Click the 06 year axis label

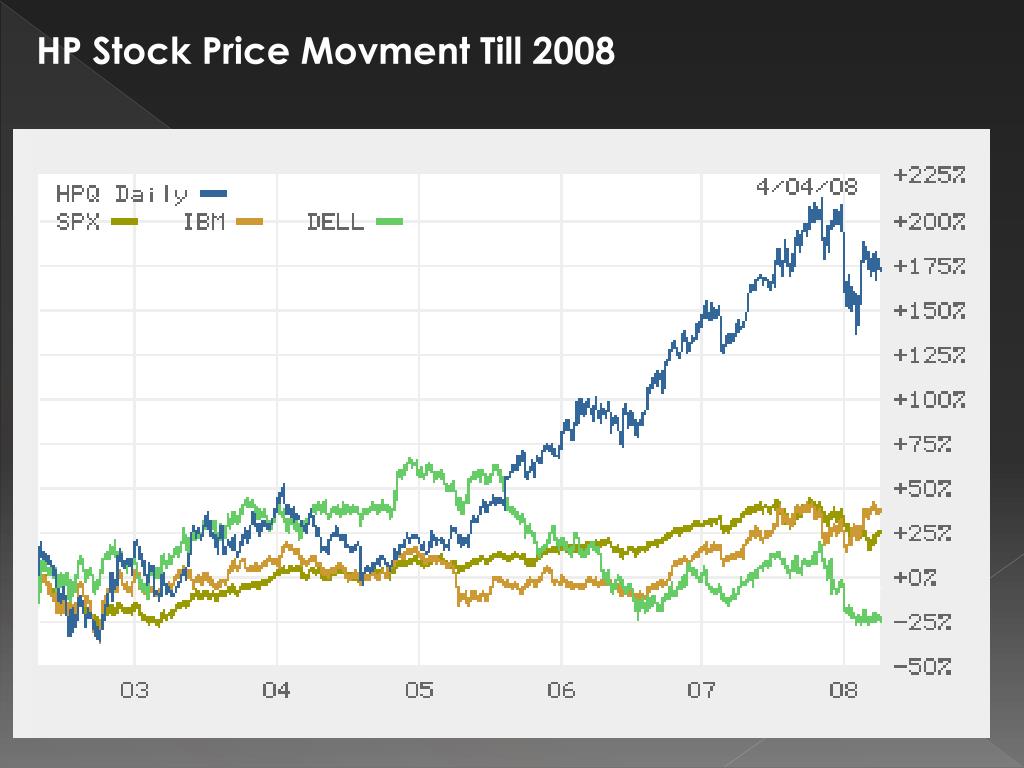click(x=561, y=690)
